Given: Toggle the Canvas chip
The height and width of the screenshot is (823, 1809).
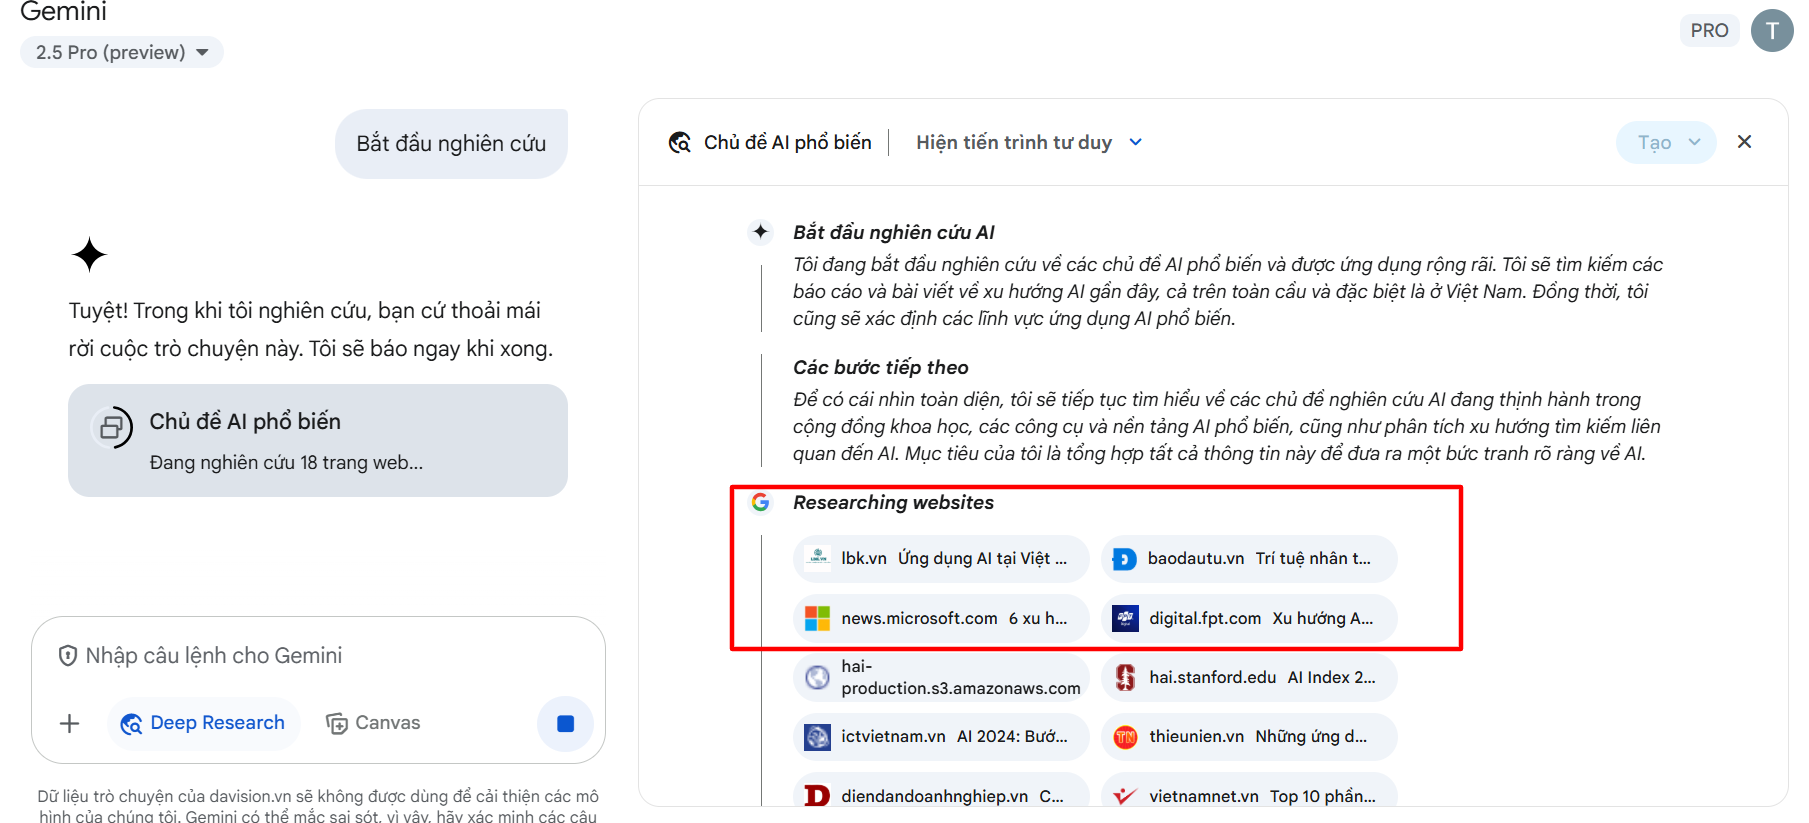Looking at the screenshot, I should pyautogui.click(x=373, y=723).
